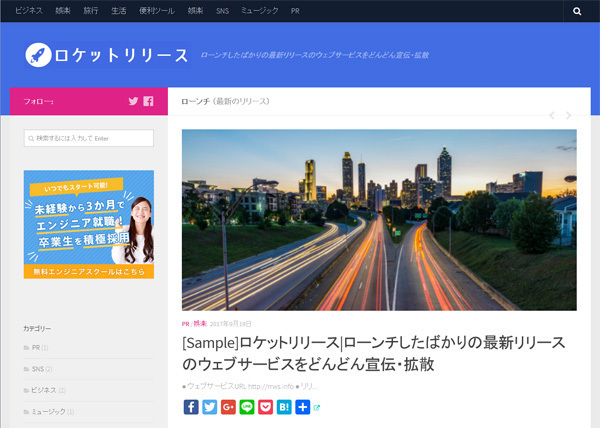This screenshot has width=600, height=428.
Task: Open the search magnifier in top bar
Action: click(577, 11)
